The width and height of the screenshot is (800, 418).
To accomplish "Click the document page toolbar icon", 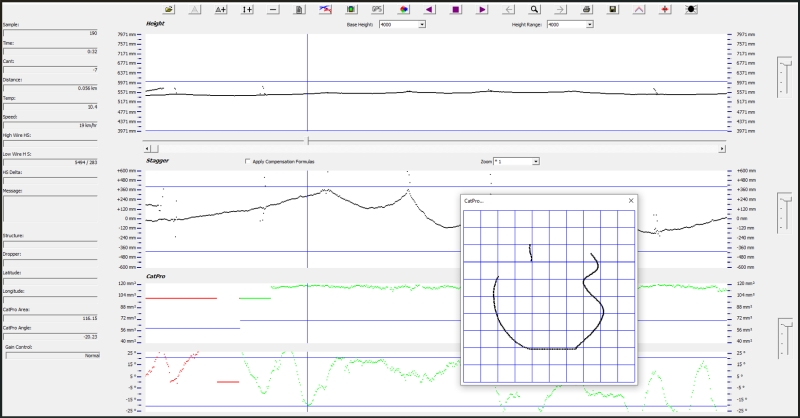I will pos(299,8).
